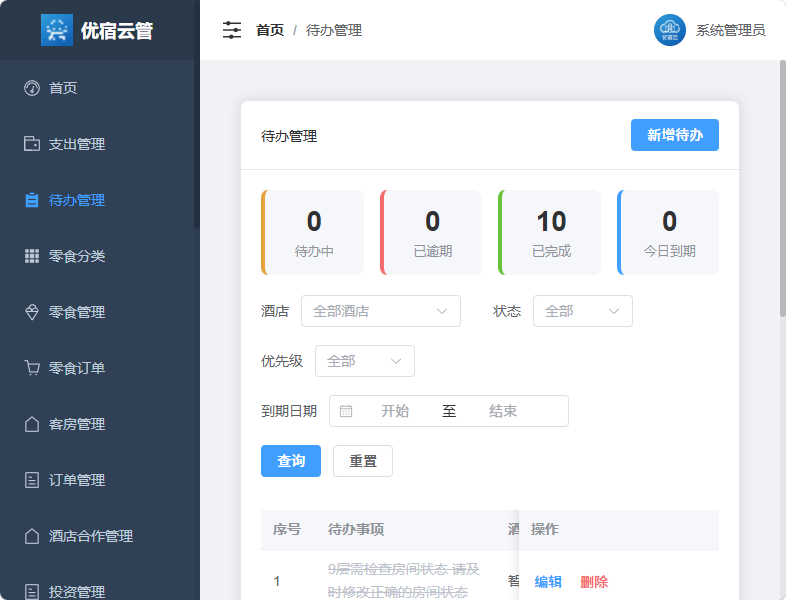The width and height of the screenshot is (786, 600).
Task: Click 待办管理 breadcrumb text
Action: click(x=334, y=30)
